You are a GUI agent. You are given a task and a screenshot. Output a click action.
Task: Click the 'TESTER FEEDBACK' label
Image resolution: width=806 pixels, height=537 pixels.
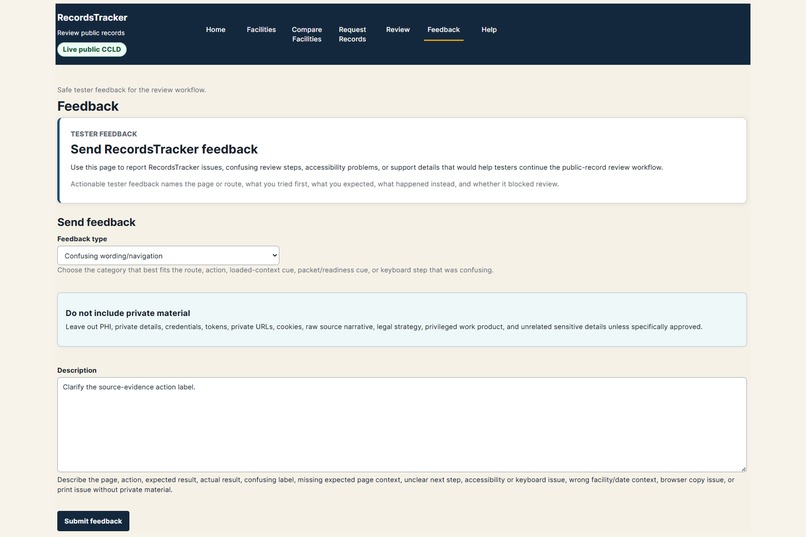(x=104, y=134)
